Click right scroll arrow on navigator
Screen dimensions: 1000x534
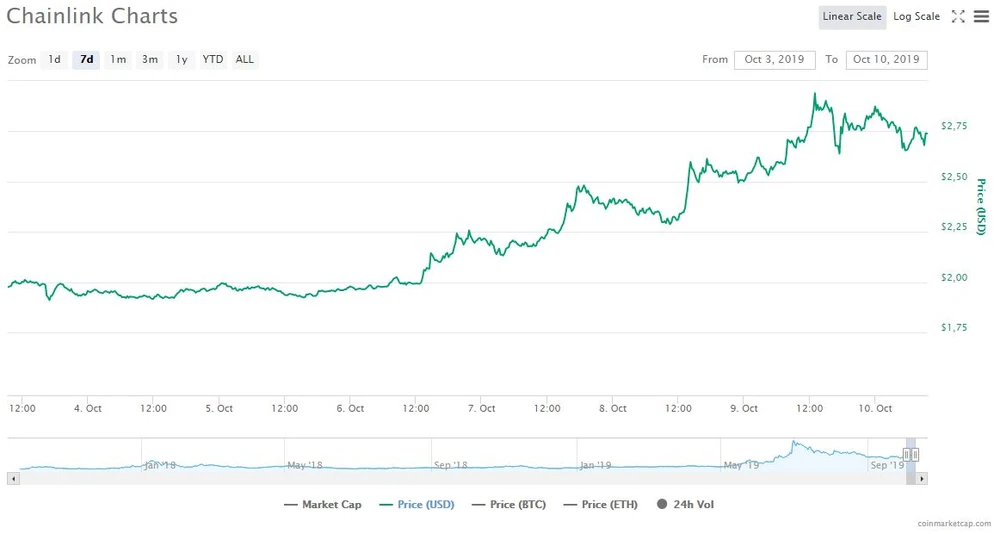pyautogui.click(x=922, y=478)
